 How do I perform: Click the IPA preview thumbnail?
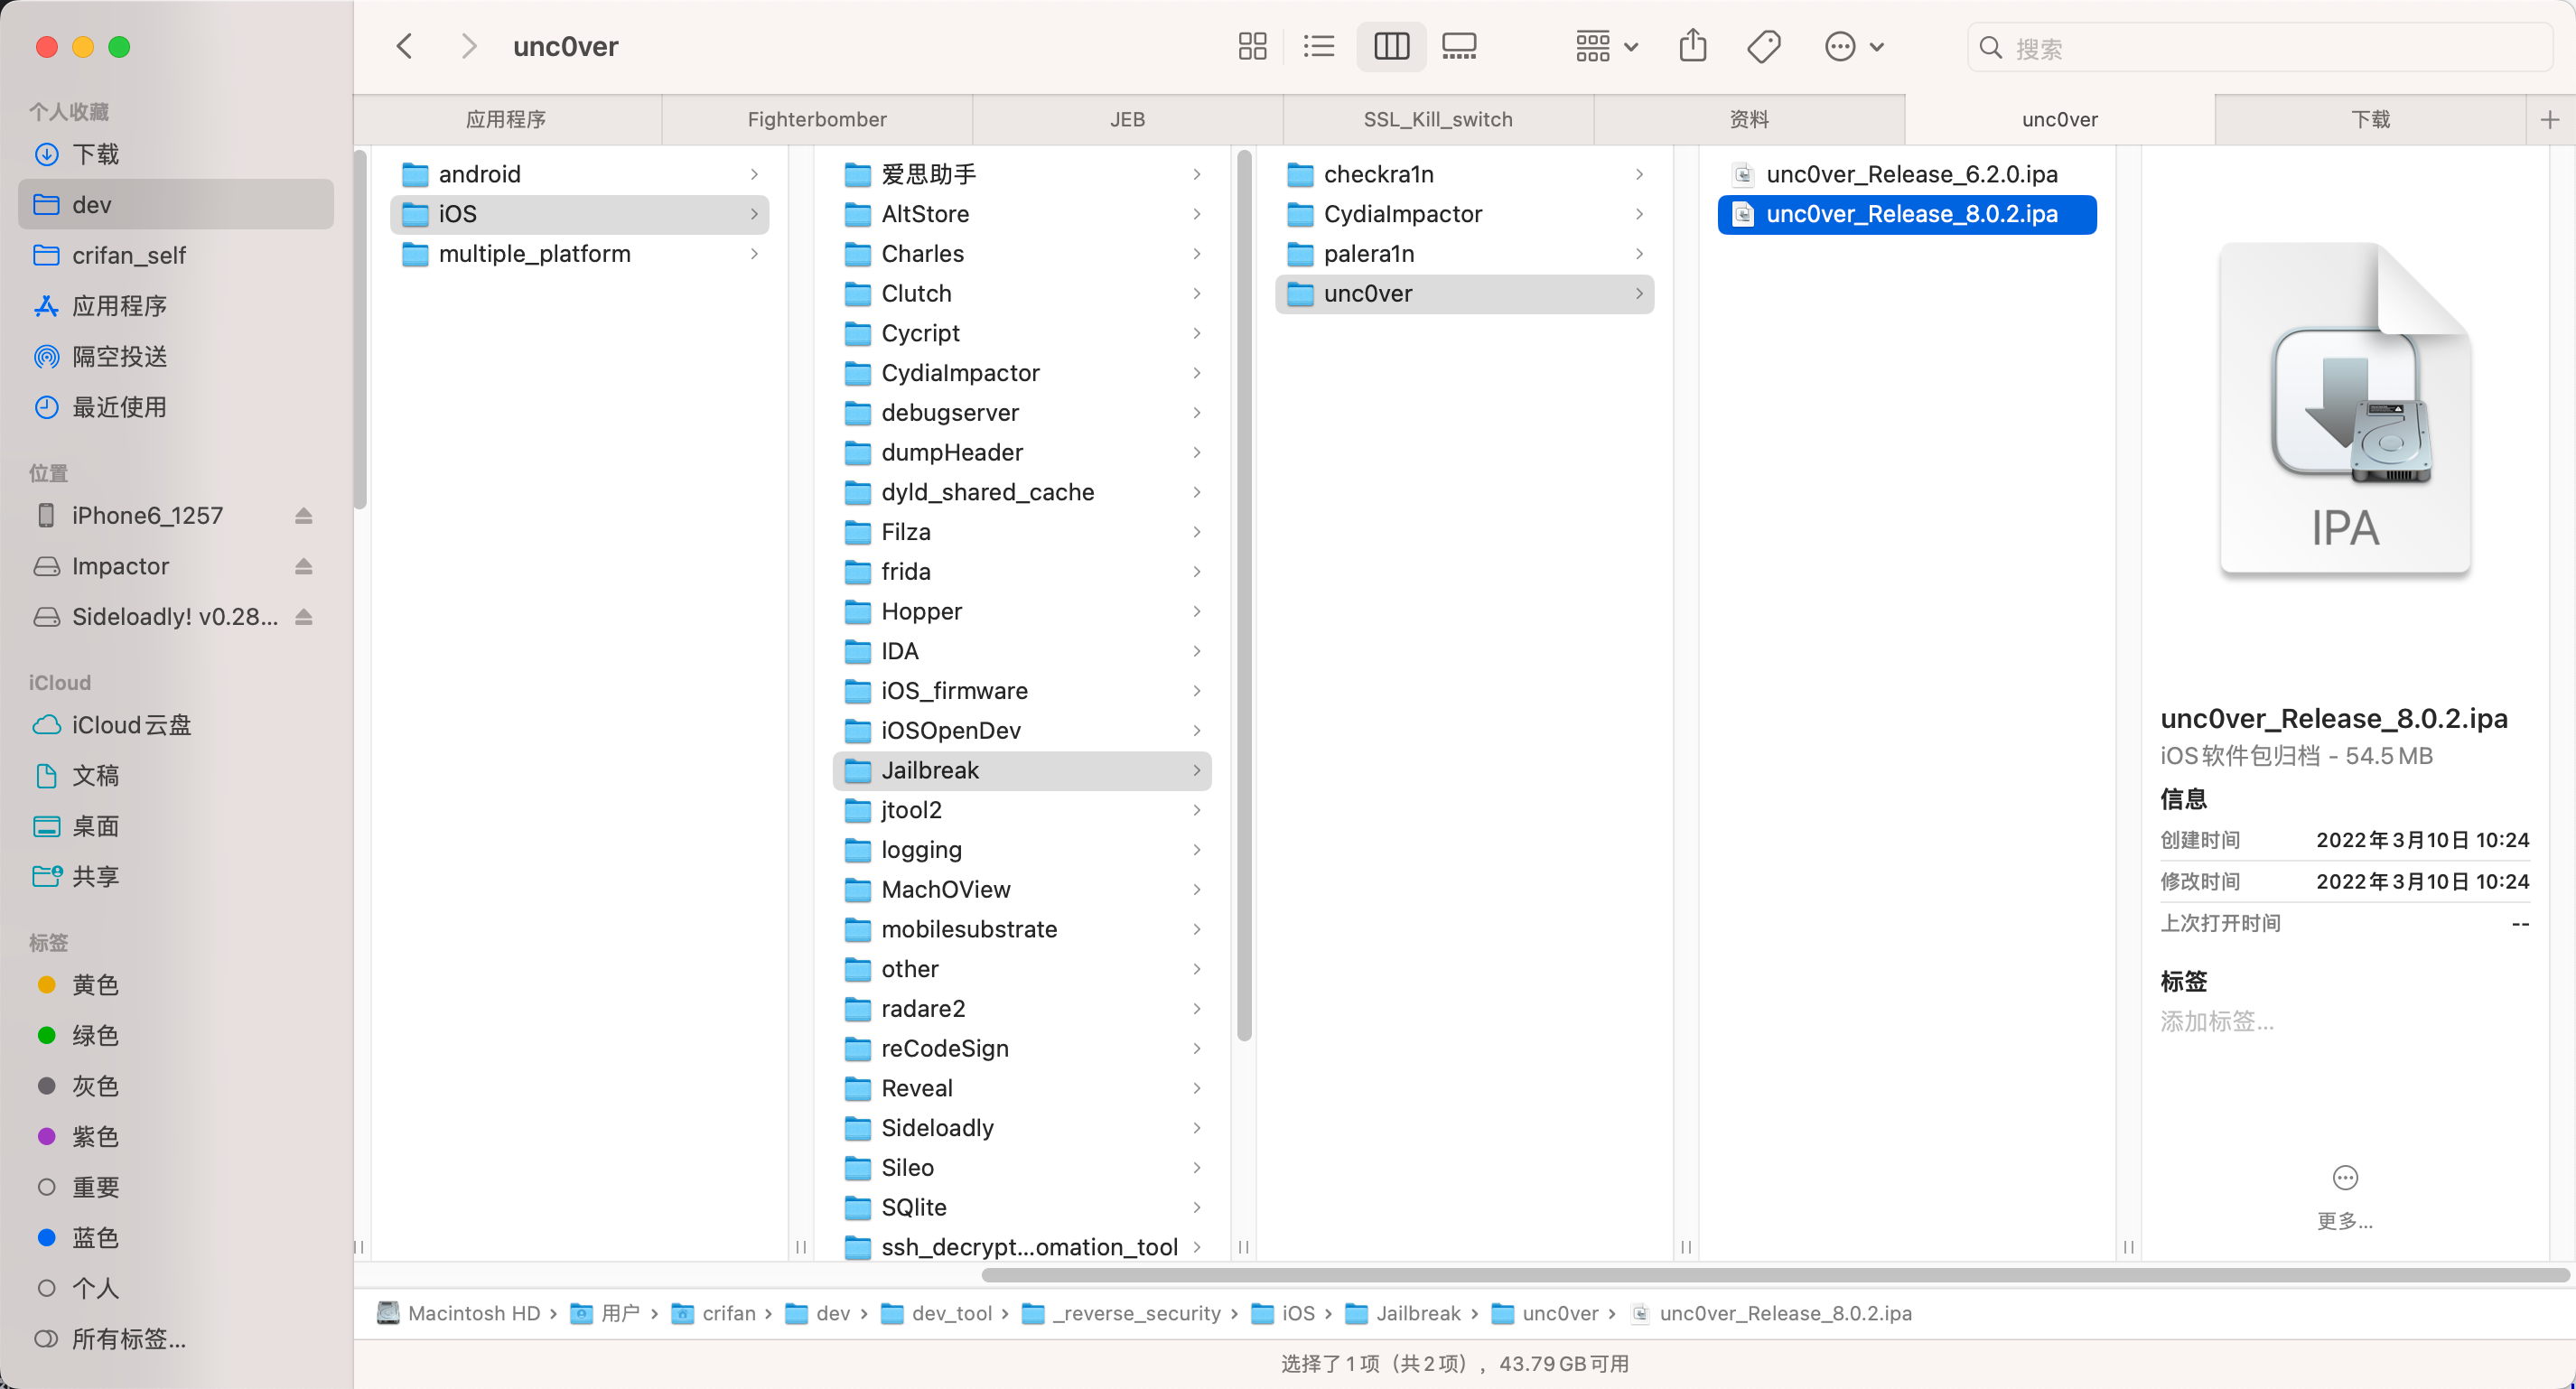(x=2345, y=410)
